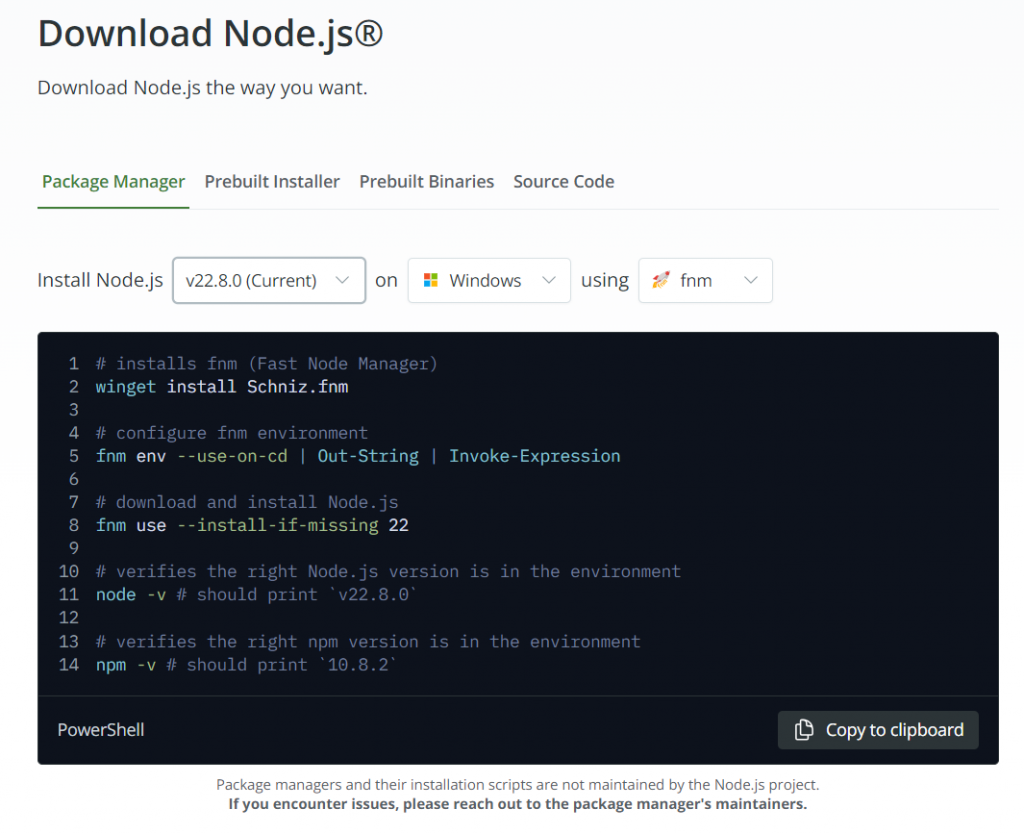The width and height of the screenshot is (1024, 834).
Task: Click the Windows logo icon in the OS selector
Action: click(430, 280)
